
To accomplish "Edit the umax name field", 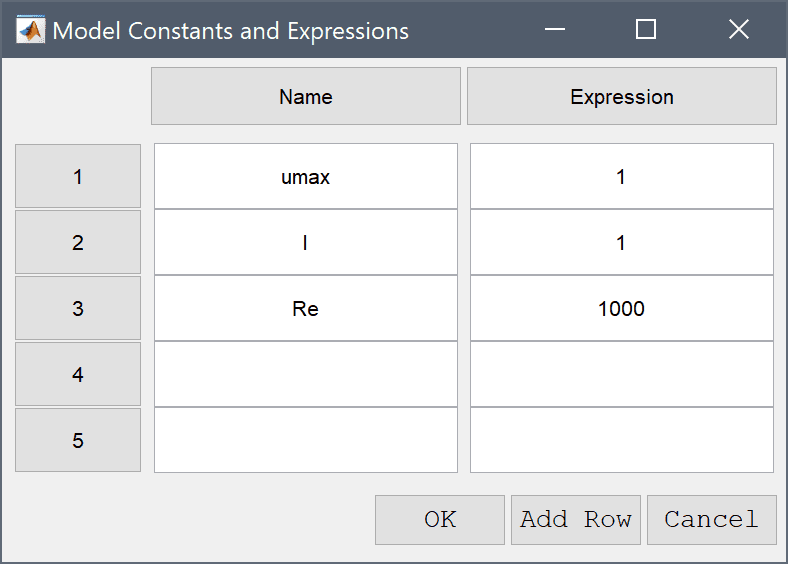I will [x=306, y=176].
